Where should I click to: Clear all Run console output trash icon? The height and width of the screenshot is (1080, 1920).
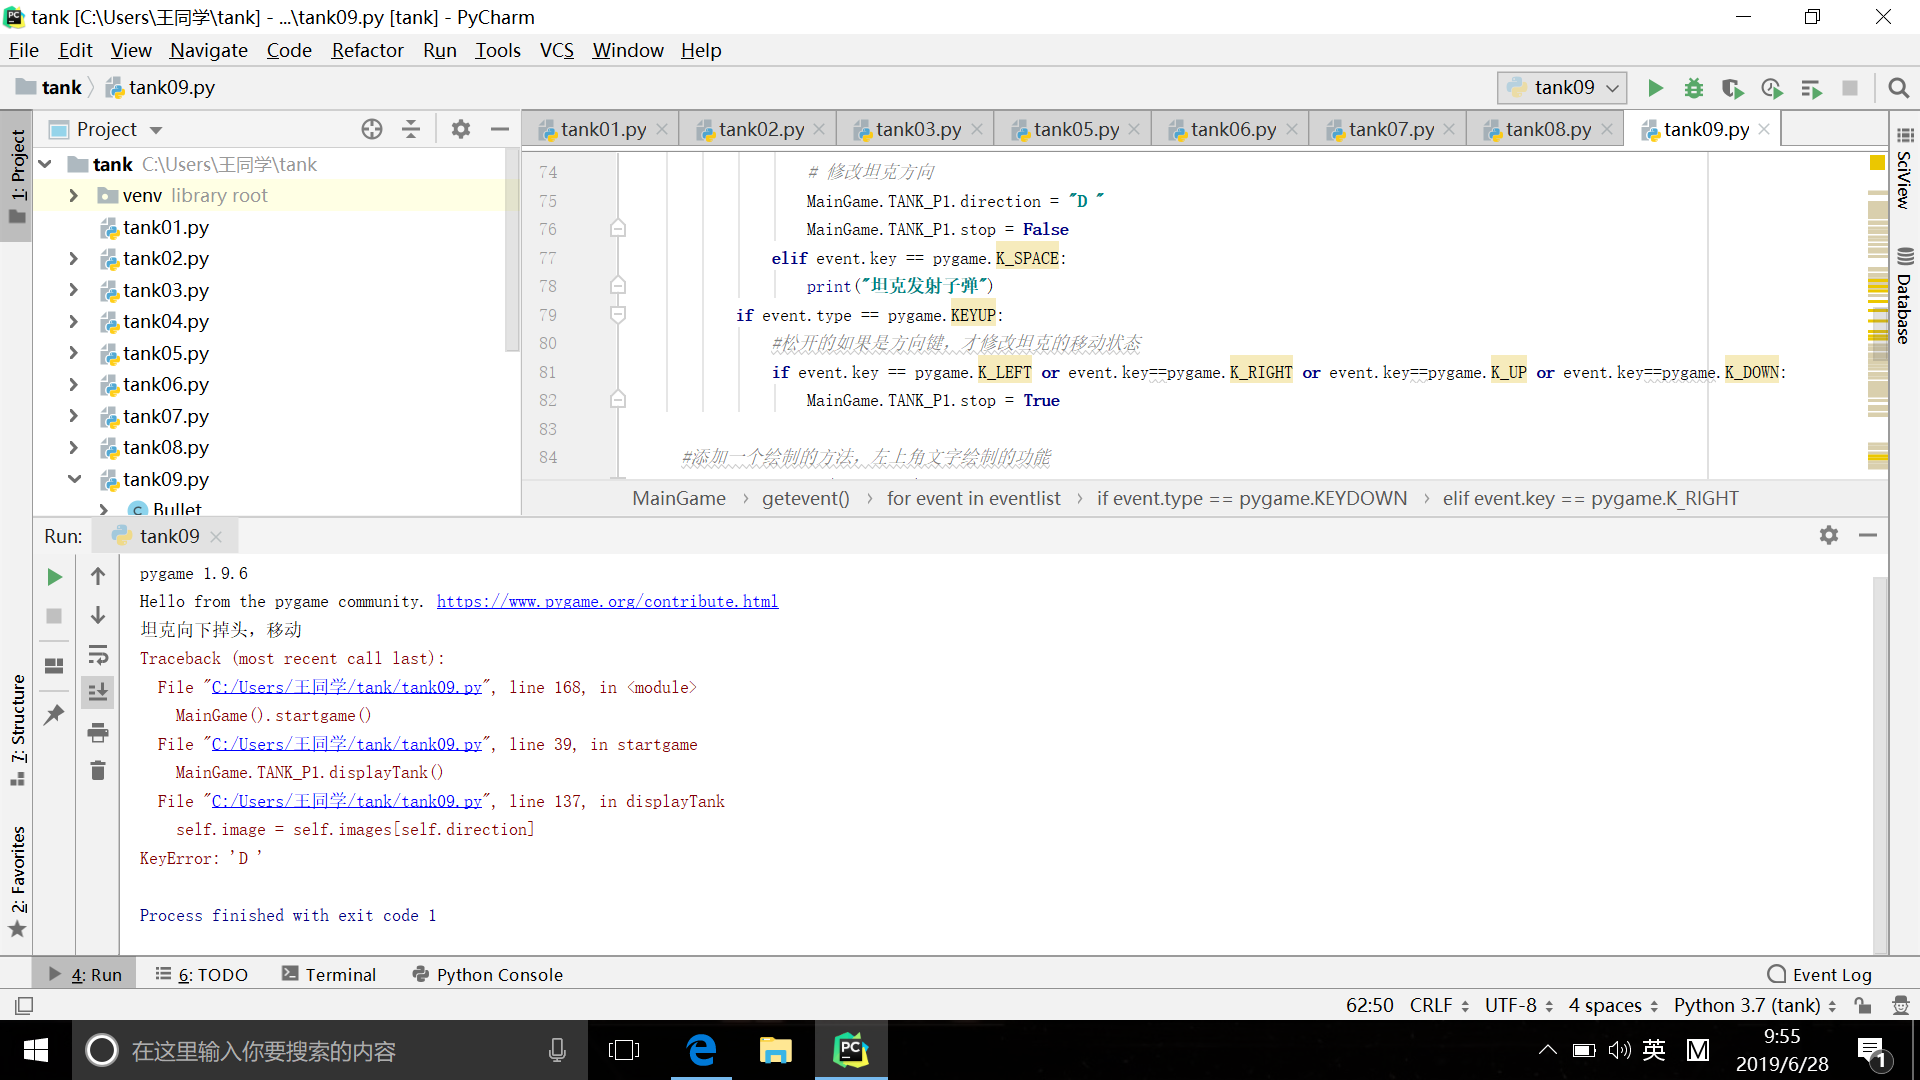[x=98, y=771]
